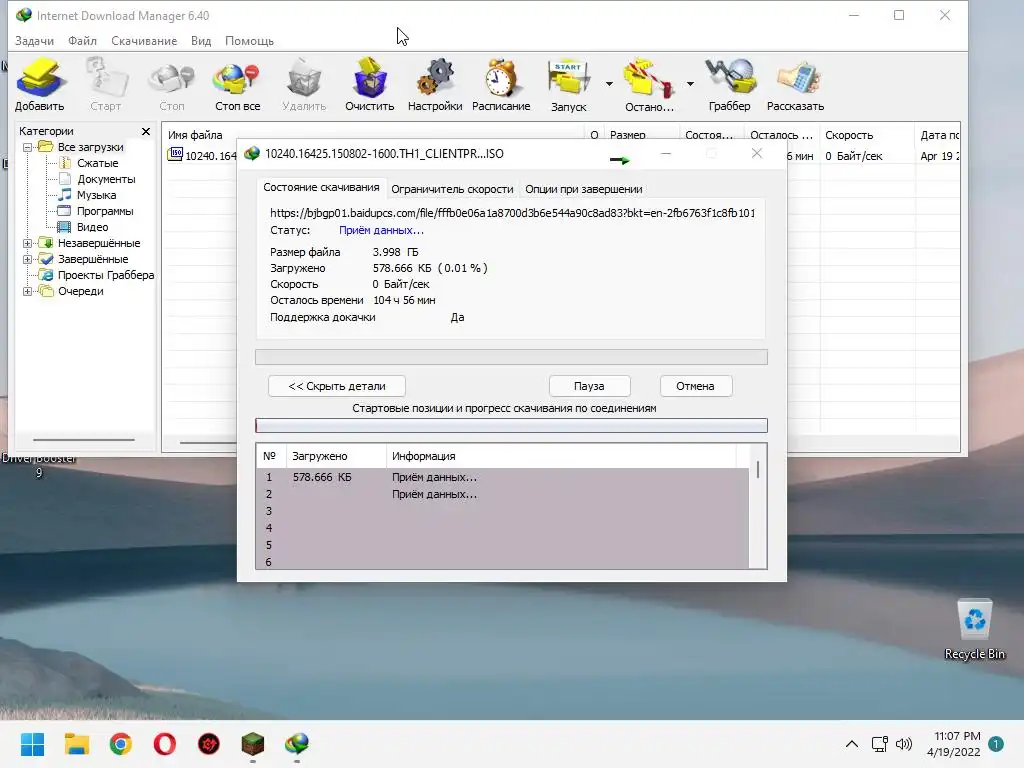1024x768 pixels.
Task: Click the Скорость column header
Action: pyautogui.click(x=866, y=135)
